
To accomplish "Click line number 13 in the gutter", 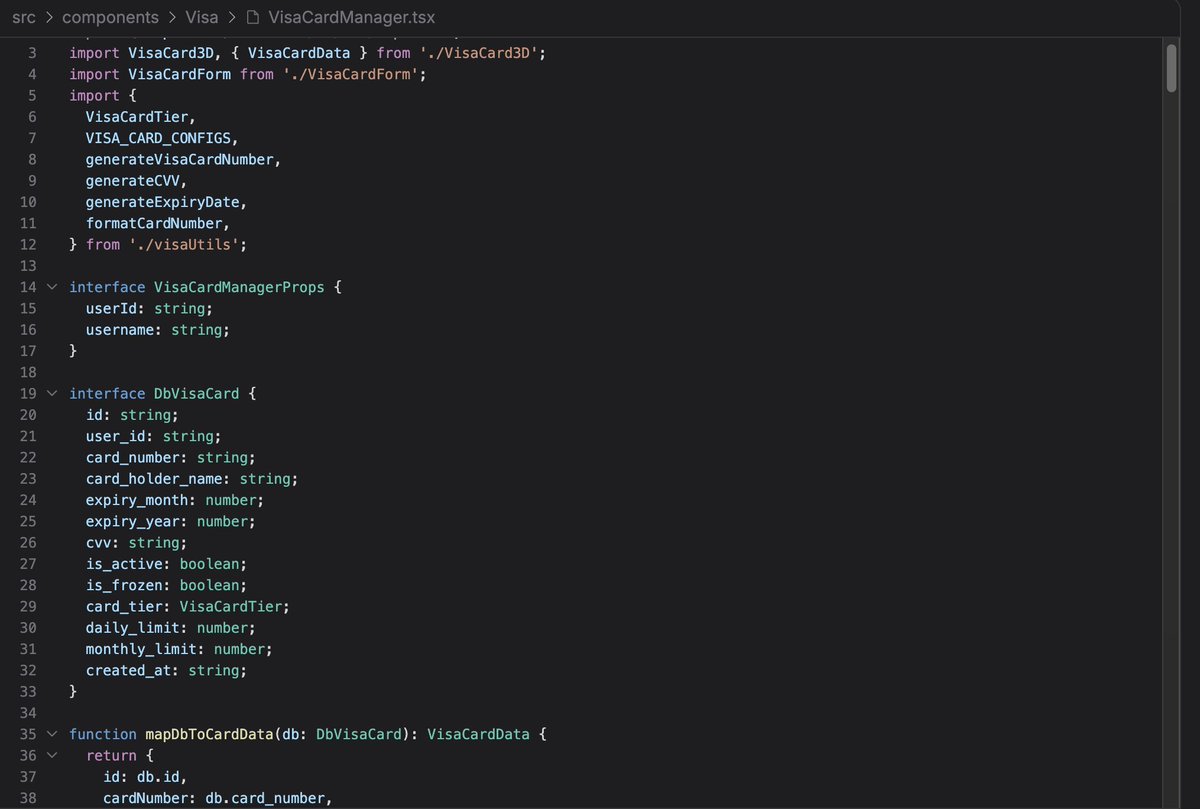I will click(x=28, y=266).
